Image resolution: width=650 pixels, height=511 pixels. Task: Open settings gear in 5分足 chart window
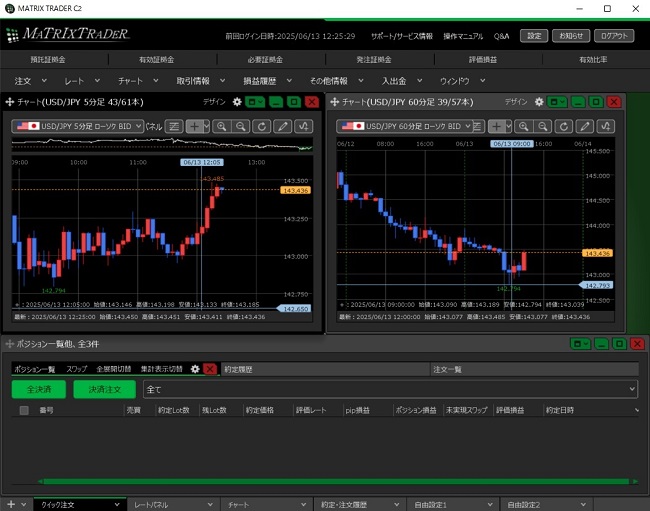[x=237, y=102]
